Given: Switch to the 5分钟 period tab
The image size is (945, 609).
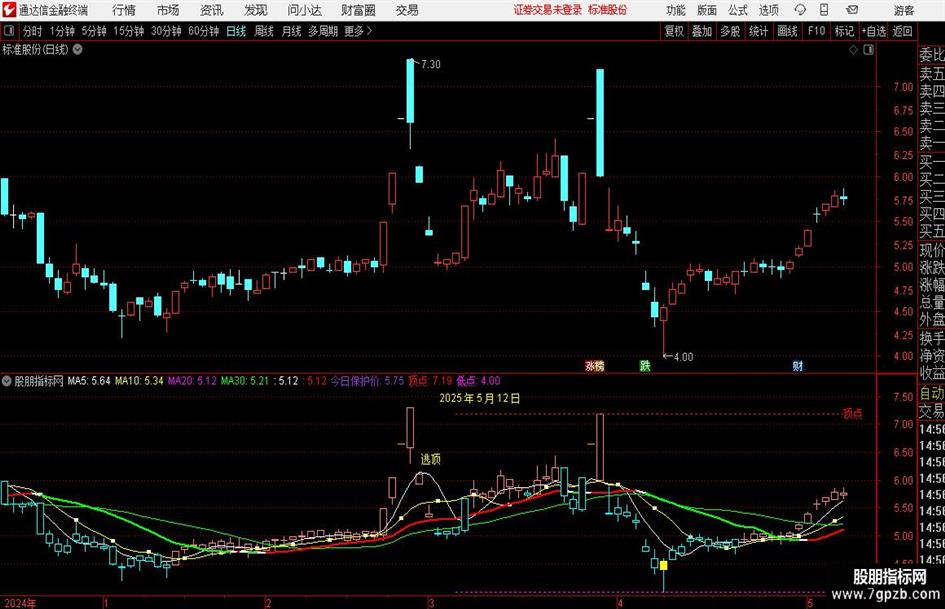Looking at the screenshot, I should pos(94,31).
